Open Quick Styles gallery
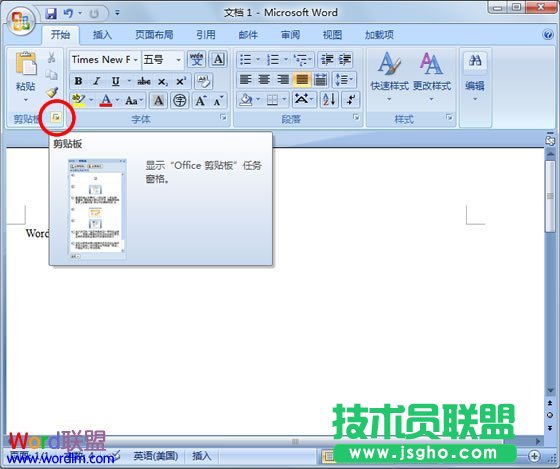Image resolution: width=560 pixels, height=469 pixels. coord(389,76)
